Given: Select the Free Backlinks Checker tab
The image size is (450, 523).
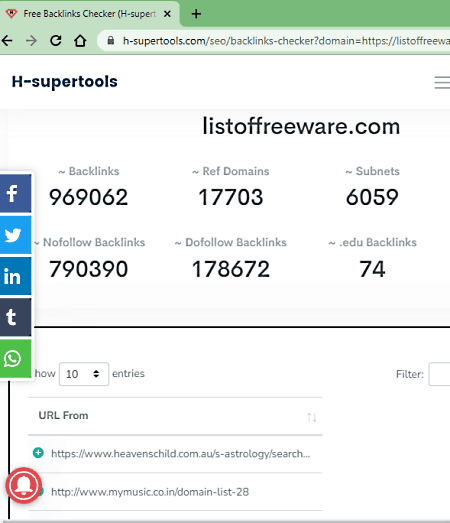Looking at the screenshot, I should tap(89, 14).
